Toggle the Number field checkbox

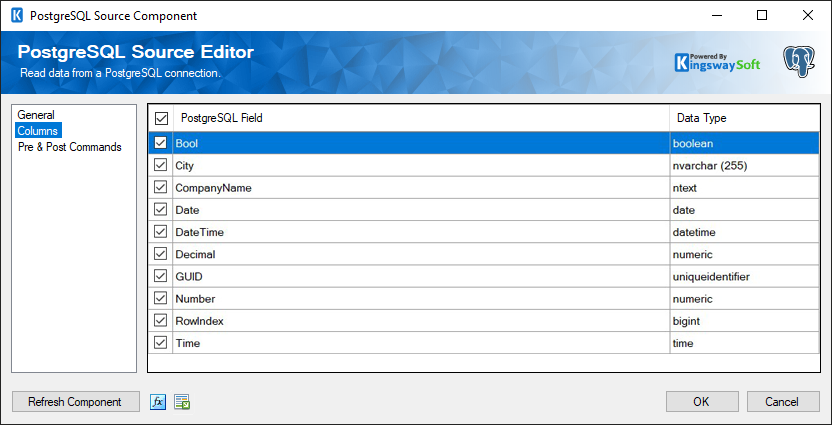(x=160, y=299)
